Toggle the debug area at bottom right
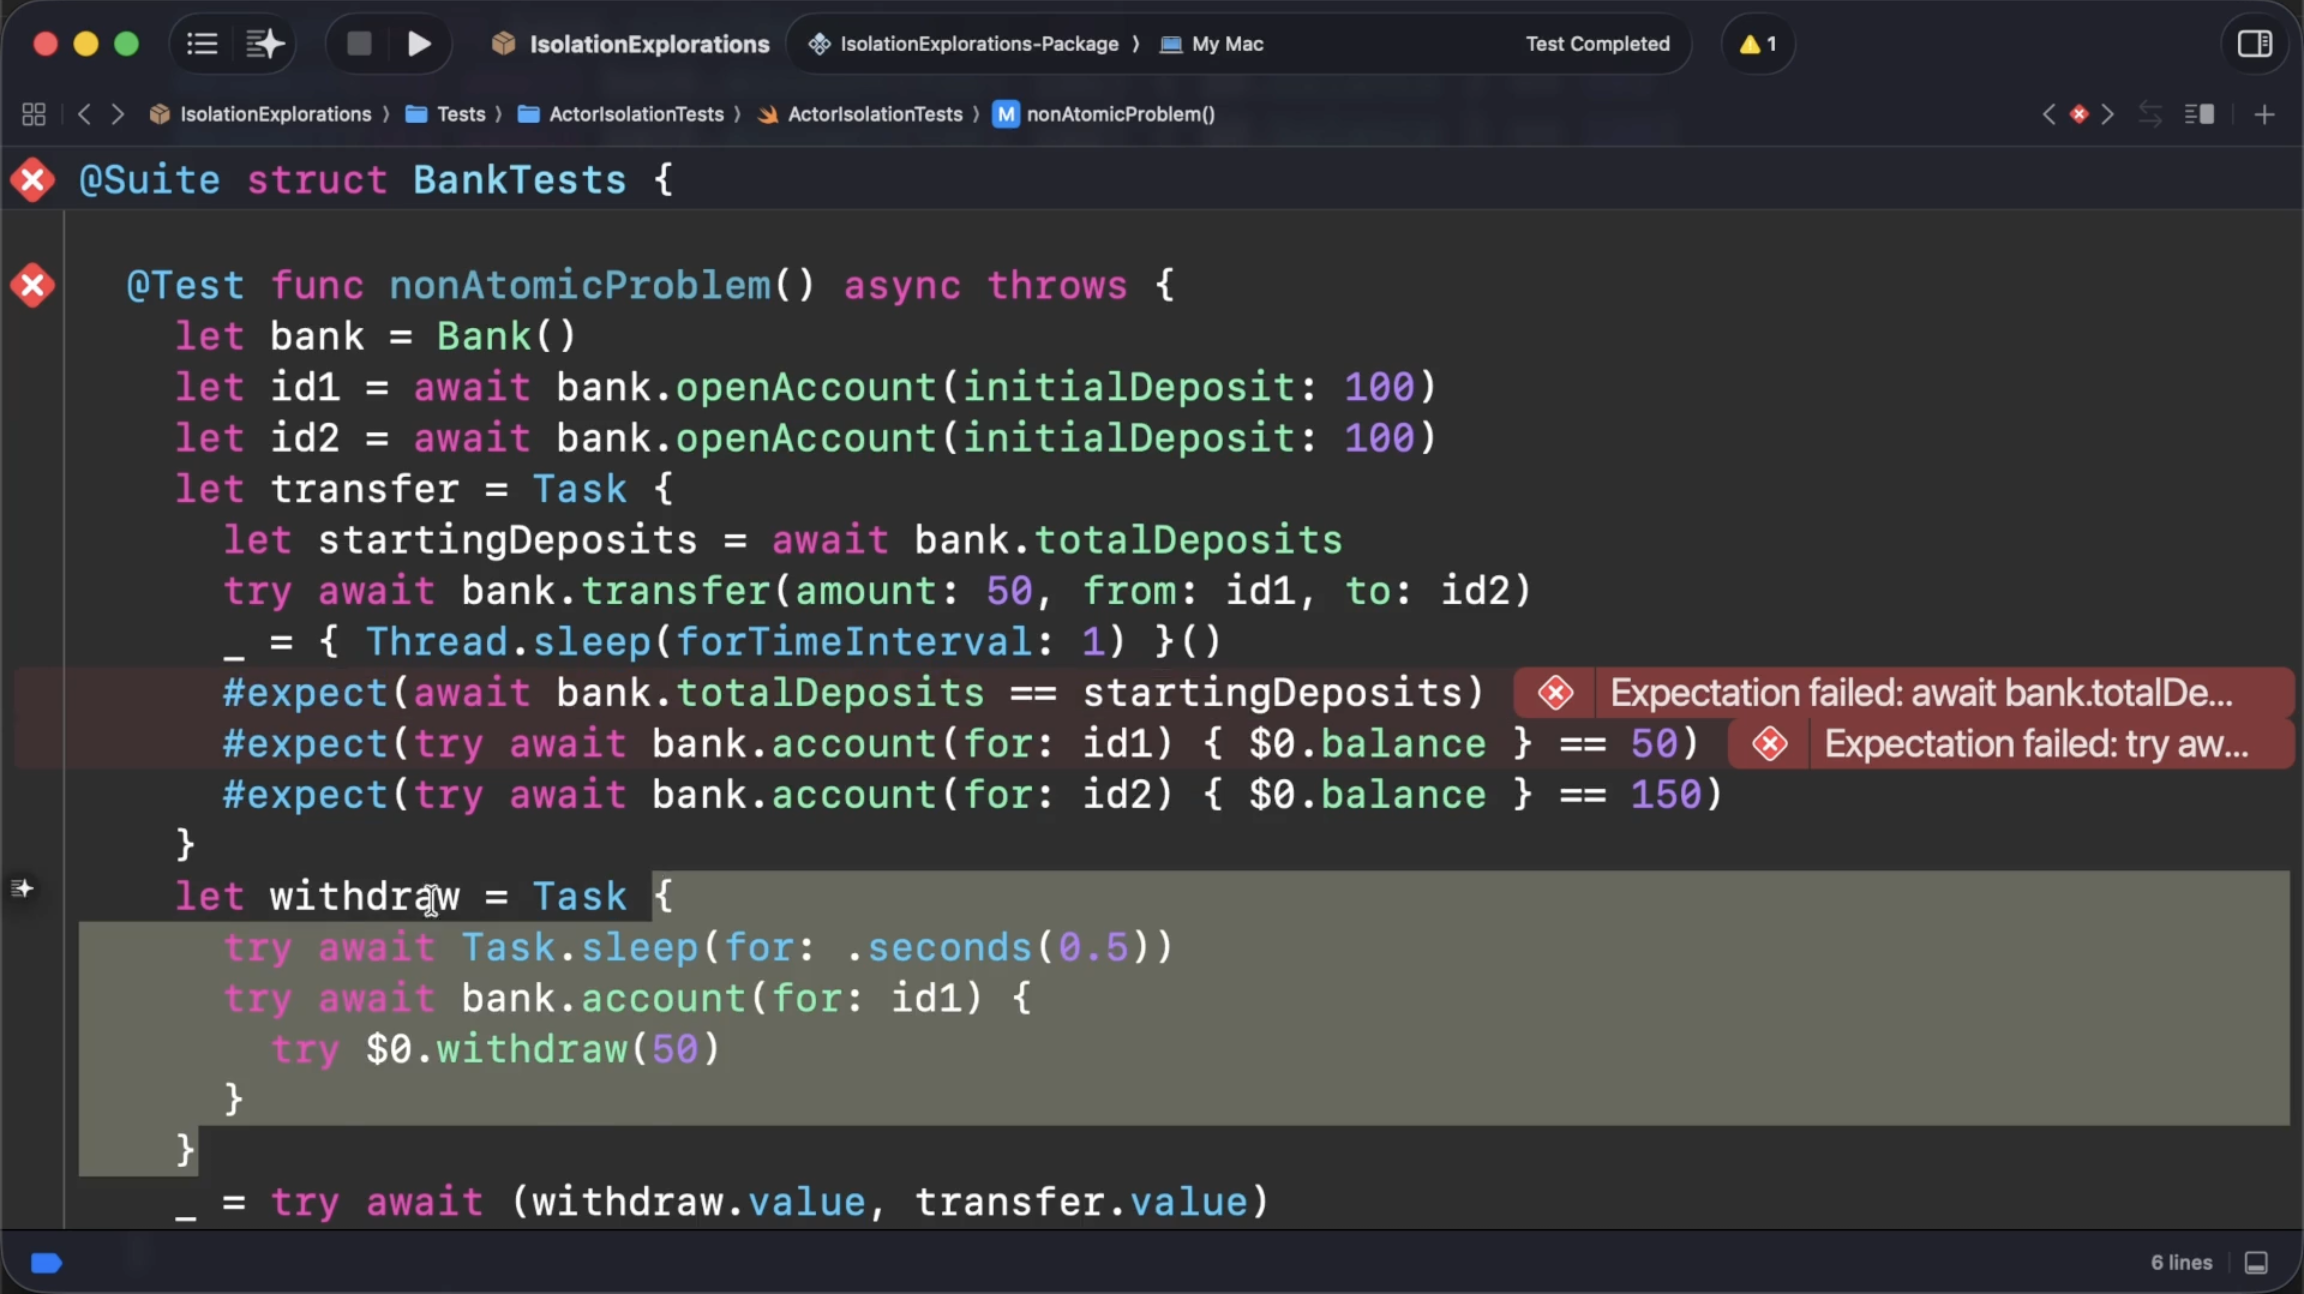Viewport: 2304px width, 1294px height. click(2256, 1263)
